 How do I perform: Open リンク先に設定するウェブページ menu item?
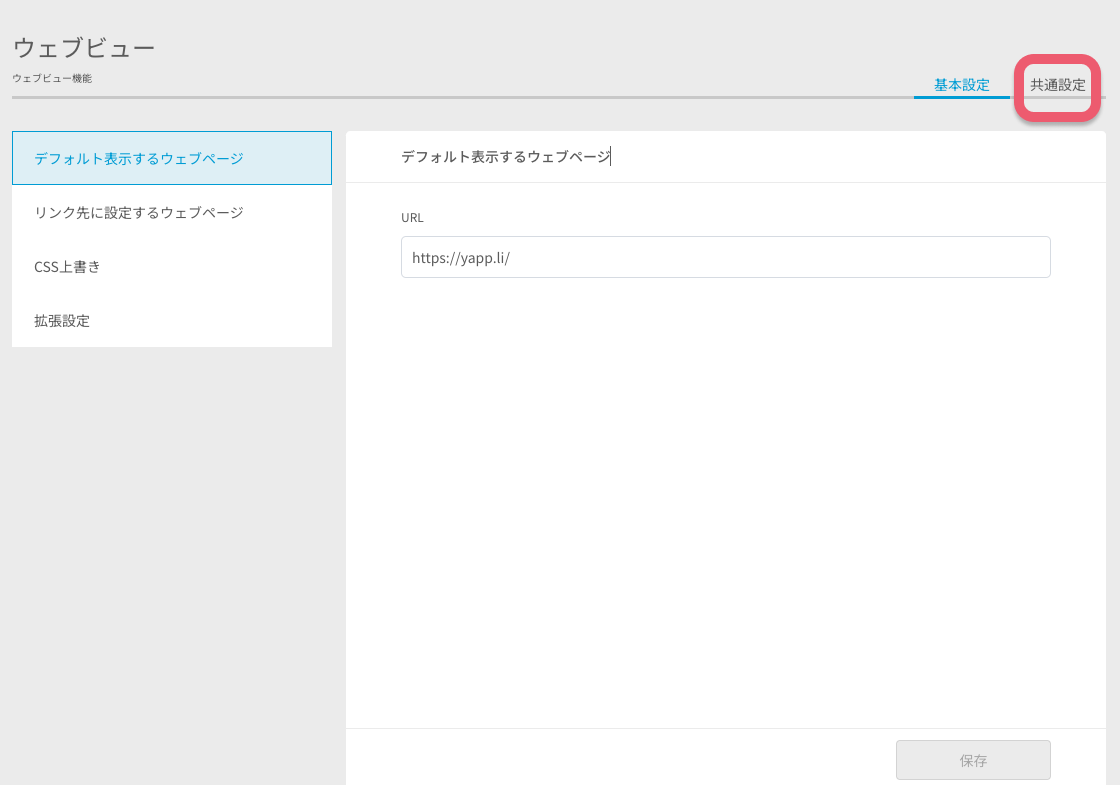pyautogui.click(x=171, y=212)
